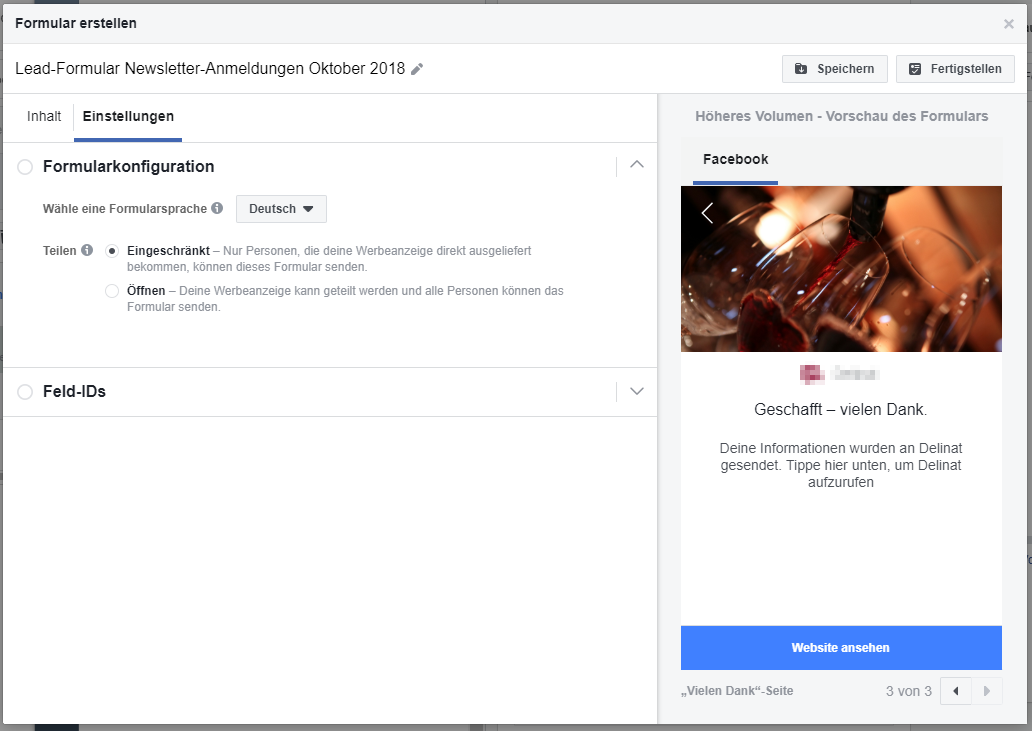Go to previous preview page

[x=956, y=691]
